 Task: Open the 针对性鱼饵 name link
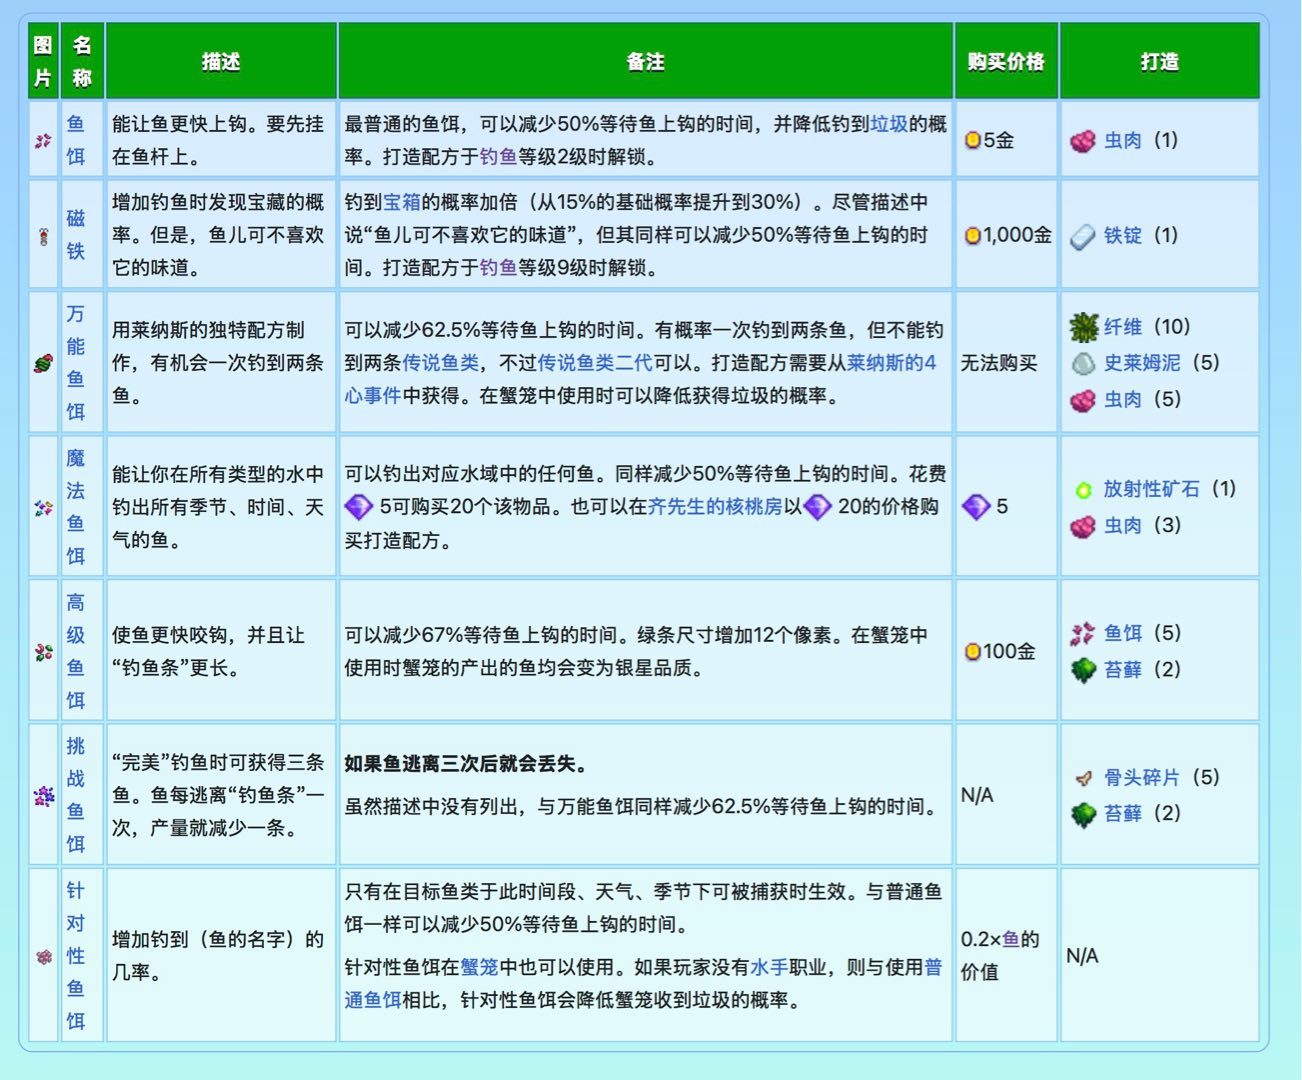[x=76, y=955]
